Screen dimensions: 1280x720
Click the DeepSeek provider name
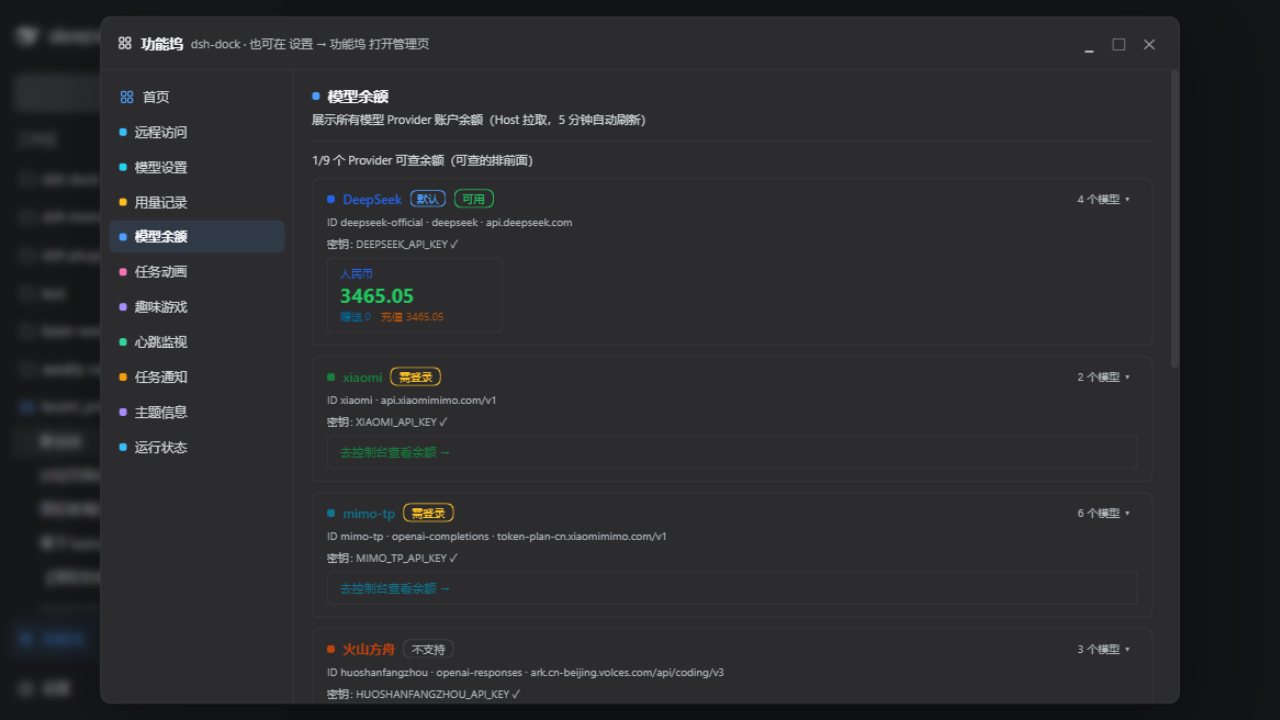click(372, 199)
